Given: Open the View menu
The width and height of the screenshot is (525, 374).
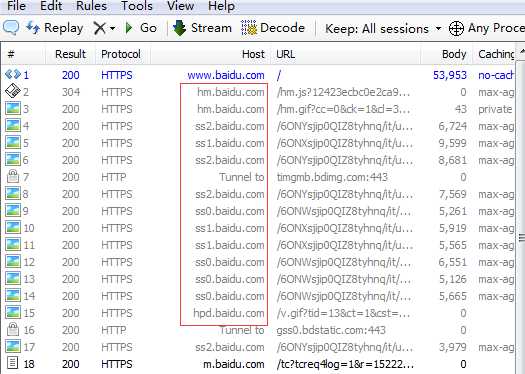Looking at the screenshot, I should pos(180,6).
